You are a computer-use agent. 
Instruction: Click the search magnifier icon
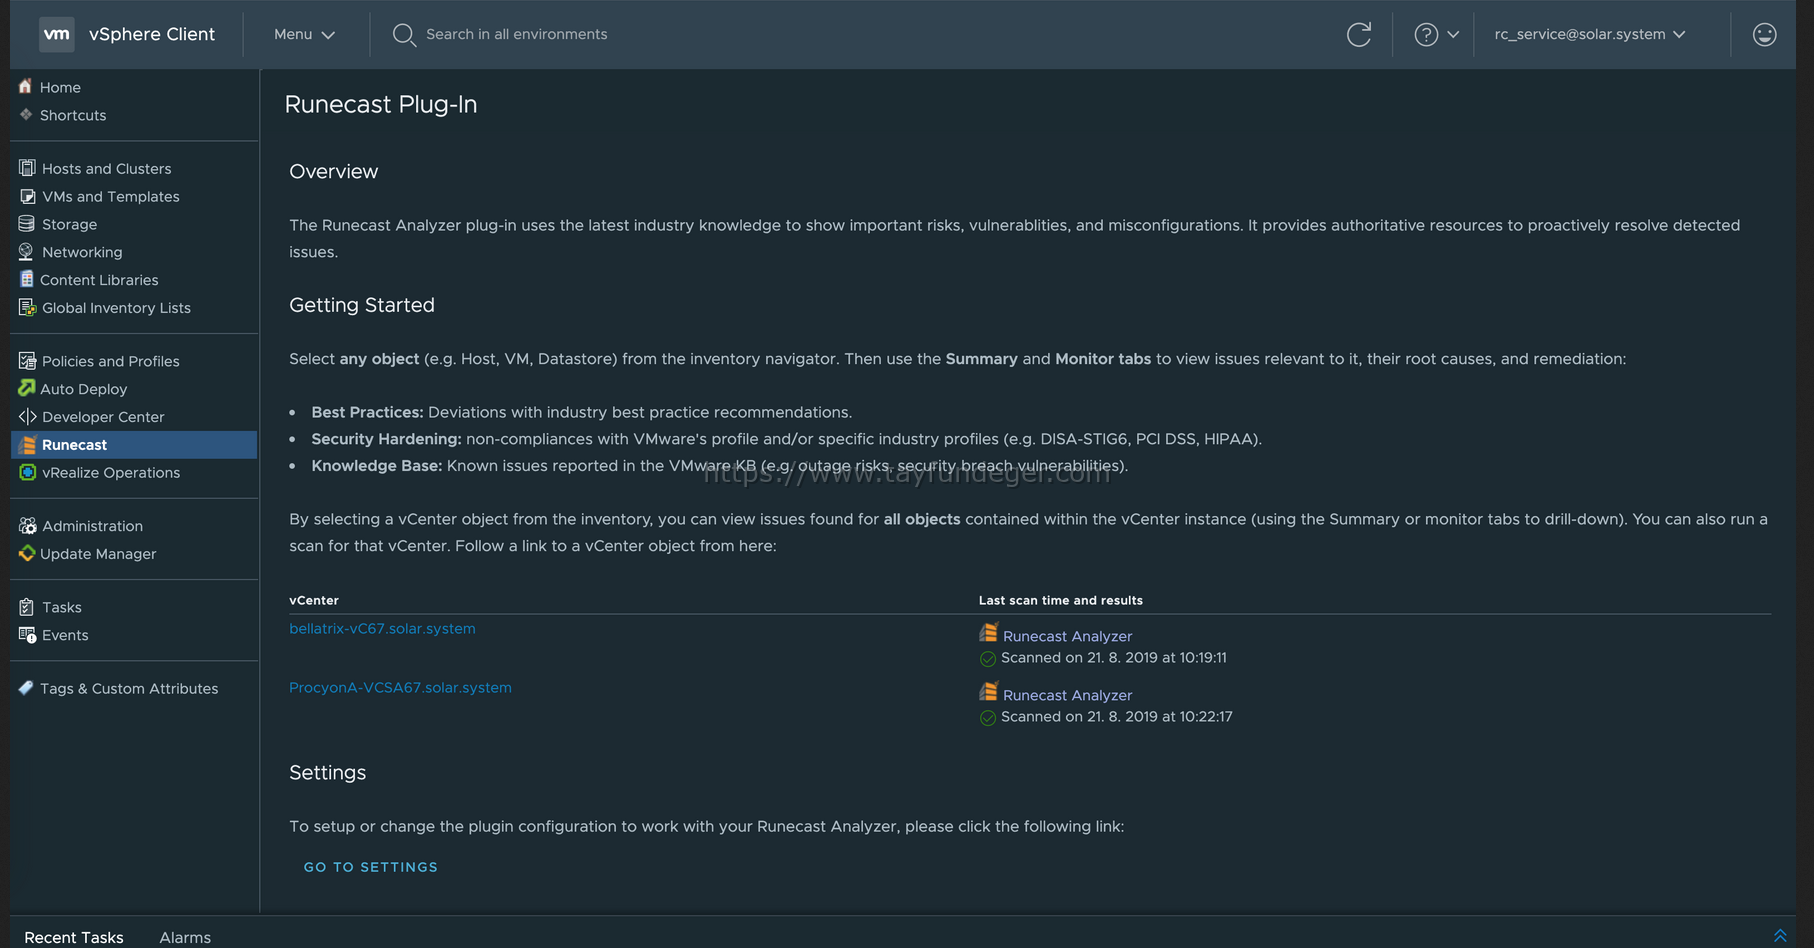tap(403, 35)
